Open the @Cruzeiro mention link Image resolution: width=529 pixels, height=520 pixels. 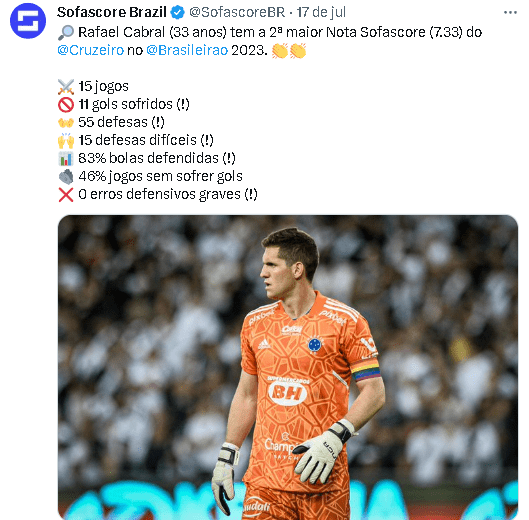click(91, 50)
